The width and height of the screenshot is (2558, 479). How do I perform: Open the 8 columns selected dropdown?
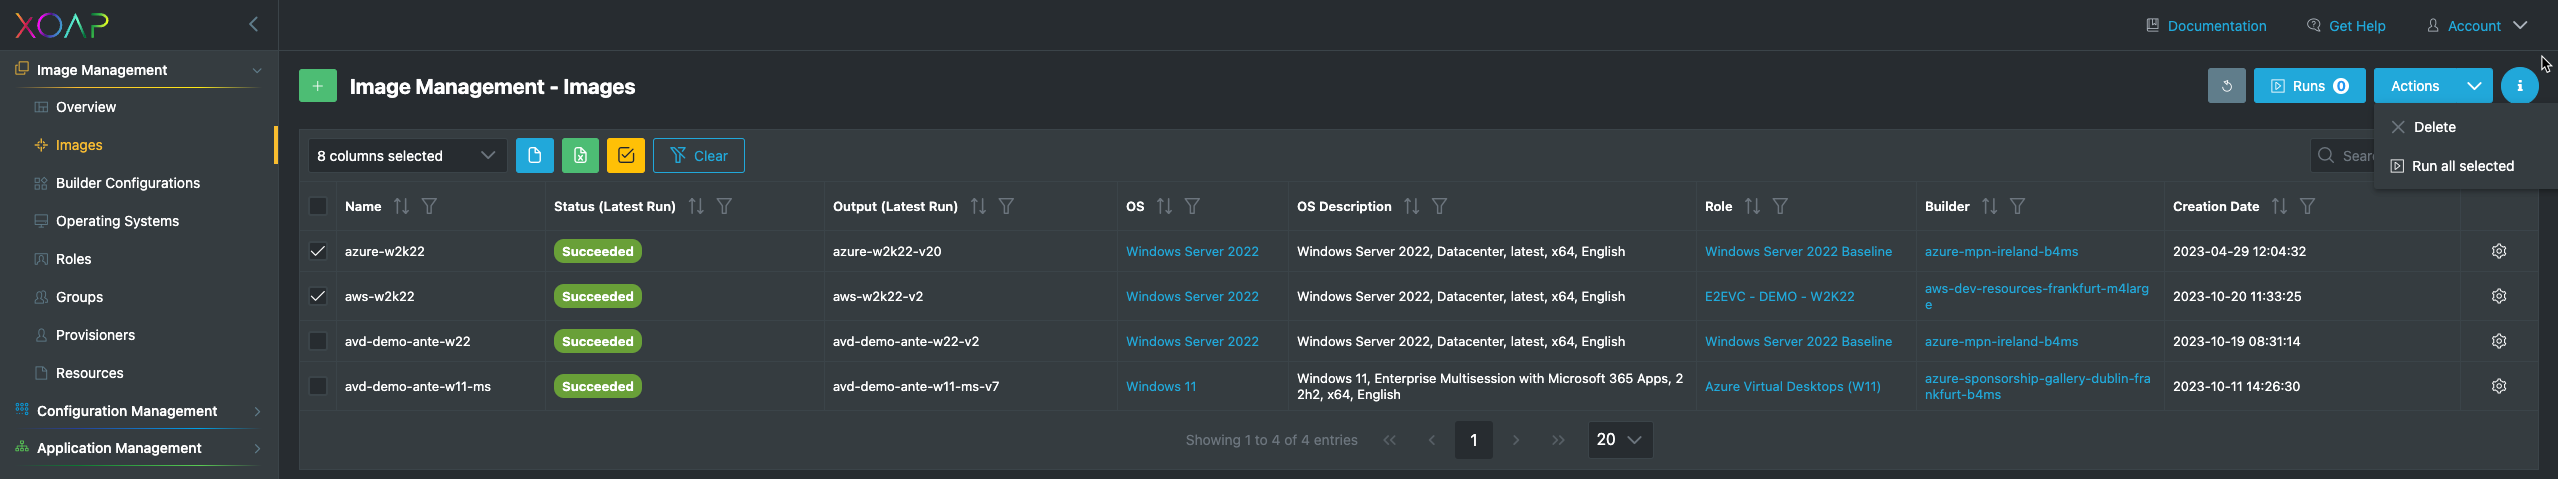407,156
